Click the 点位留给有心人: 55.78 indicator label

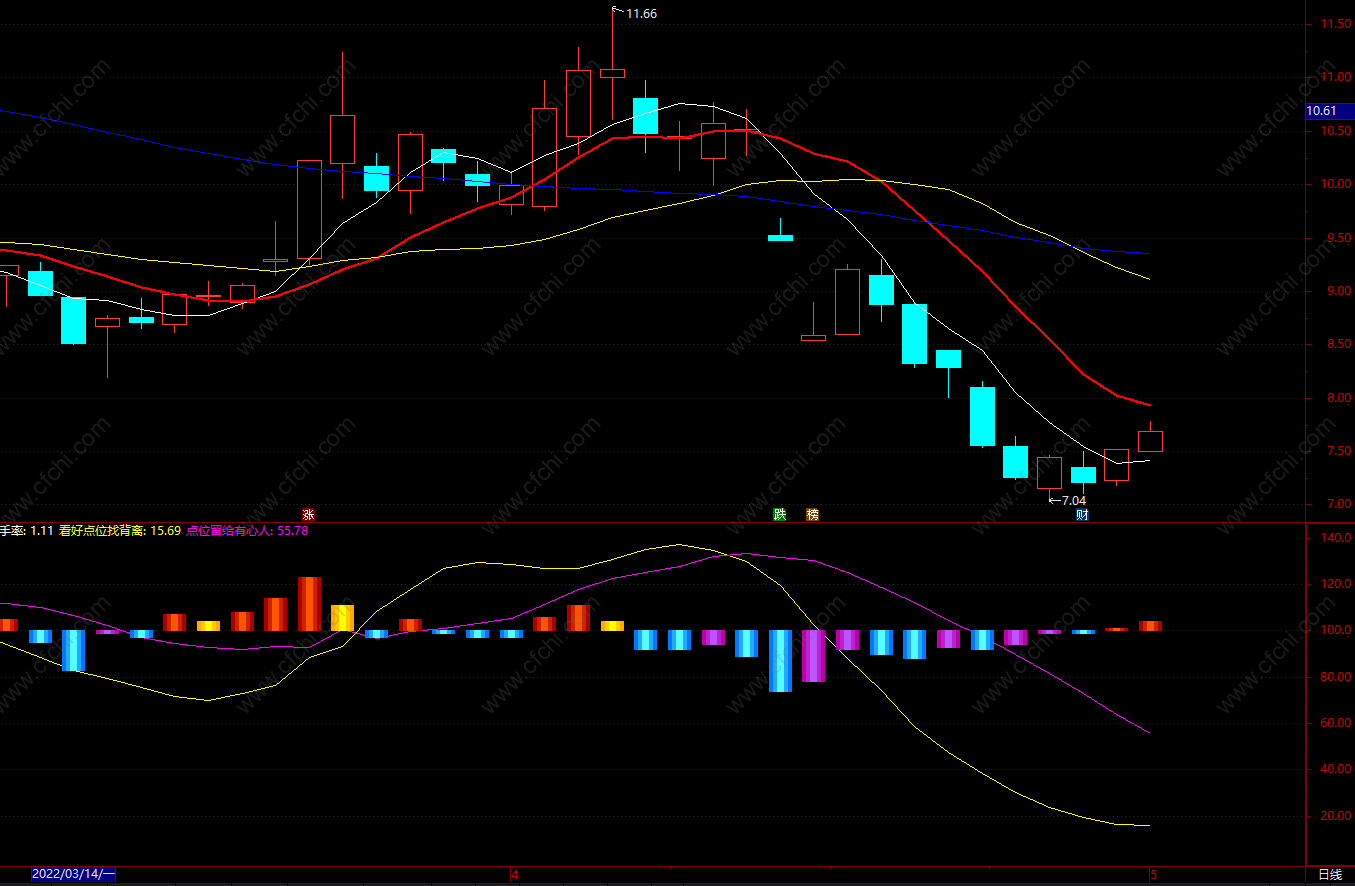[247, 531]
